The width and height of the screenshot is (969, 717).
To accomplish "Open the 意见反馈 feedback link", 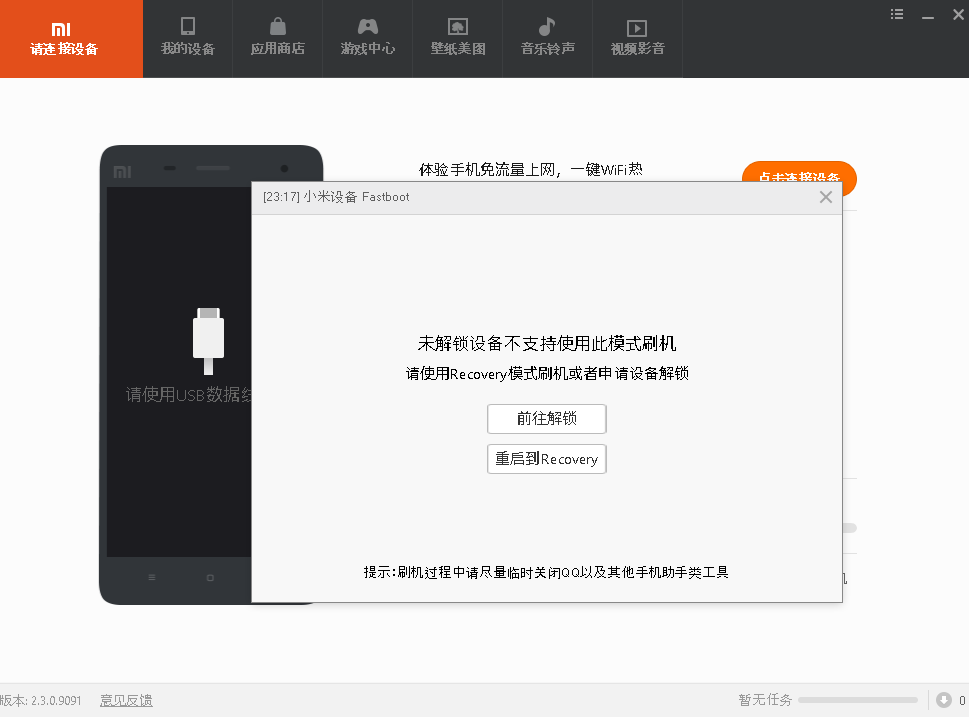I will tap(126, 700).
